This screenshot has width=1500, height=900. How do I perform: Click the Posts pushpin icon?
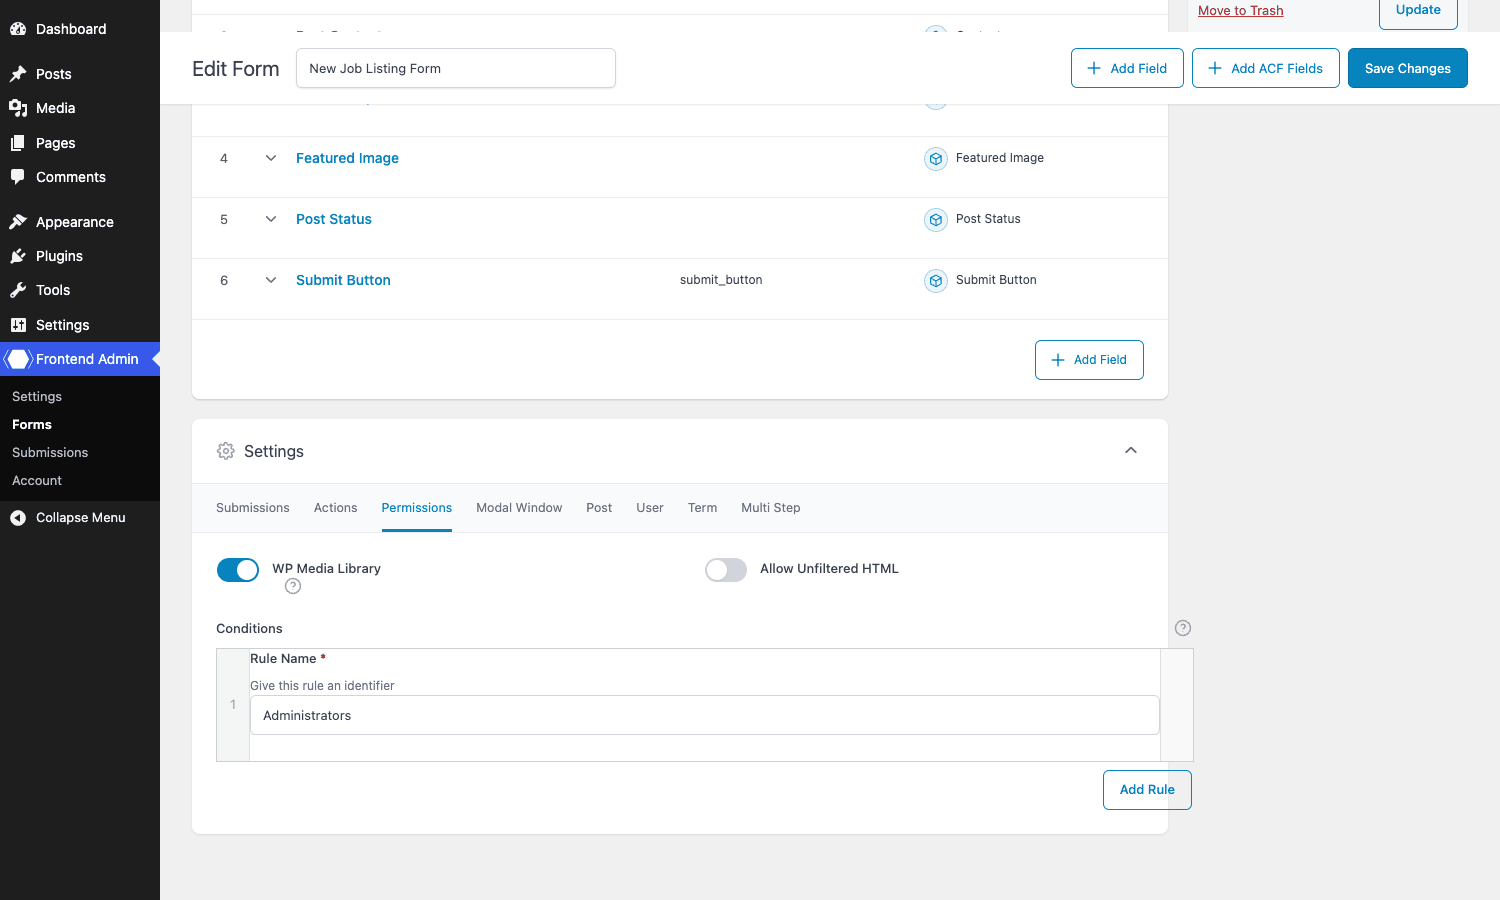click(x=18, y=74)
